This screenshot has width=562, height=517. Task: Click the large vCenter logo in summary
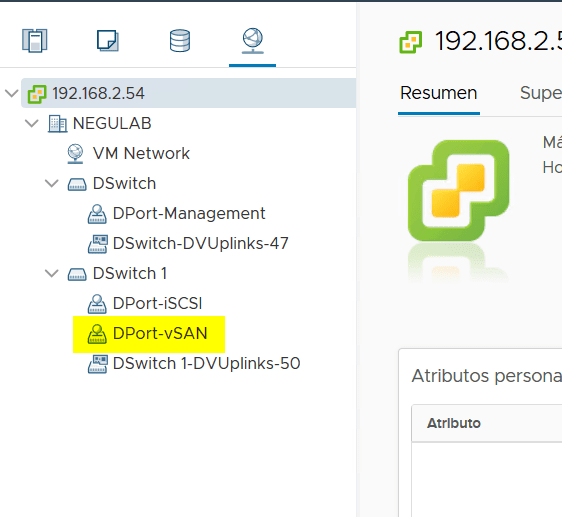click(458, 190)
